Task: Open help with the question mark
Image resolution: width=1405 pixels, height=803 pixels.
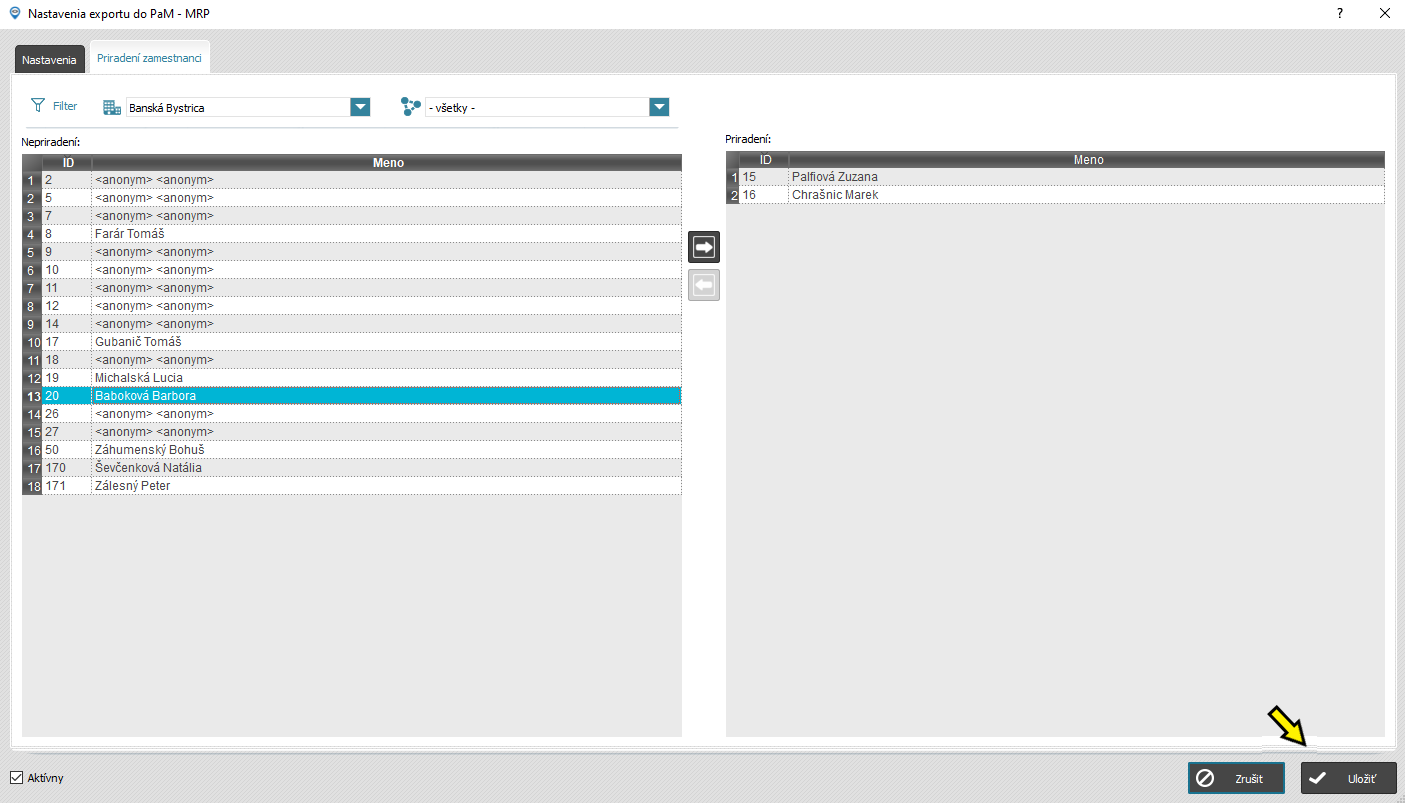Action: [x=1340, y=14]
